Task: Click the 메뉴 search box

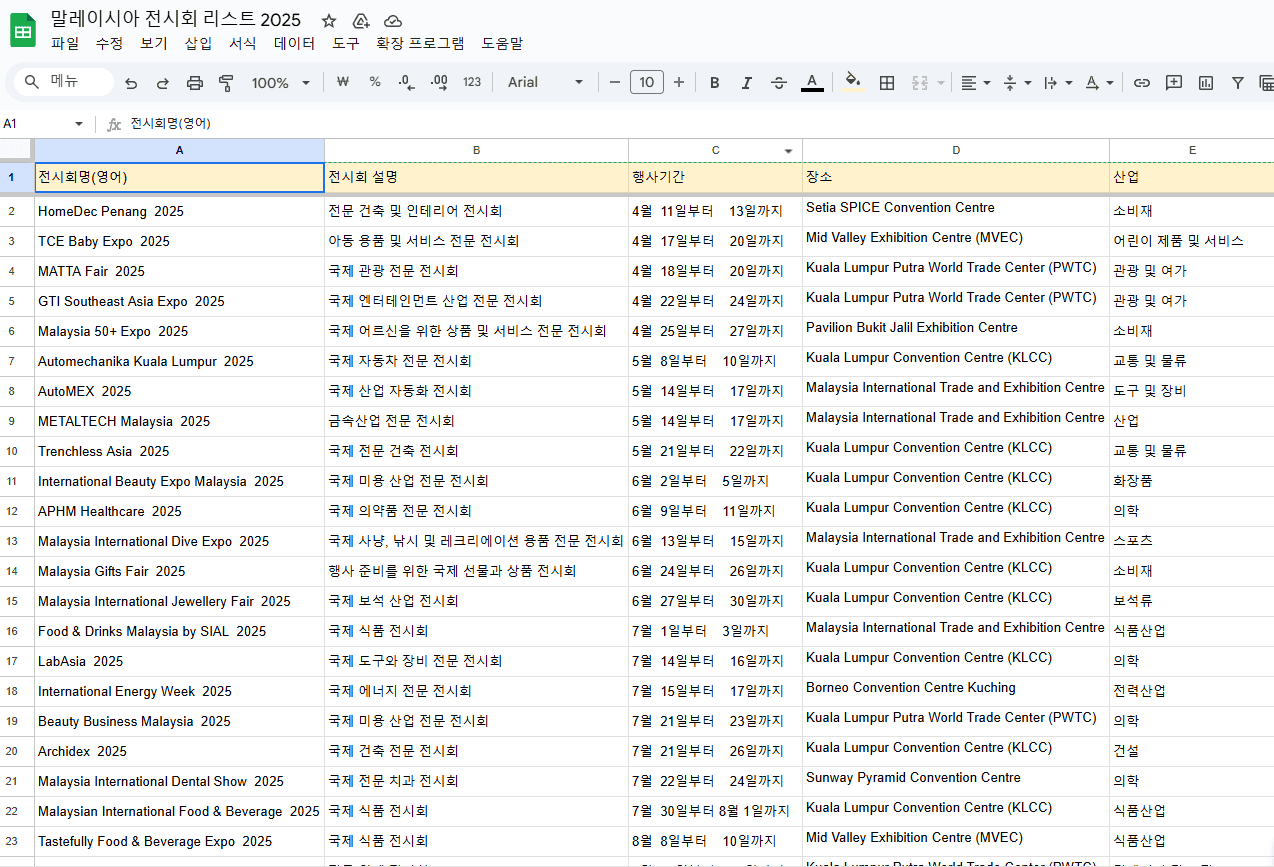Action: point(64,82)
